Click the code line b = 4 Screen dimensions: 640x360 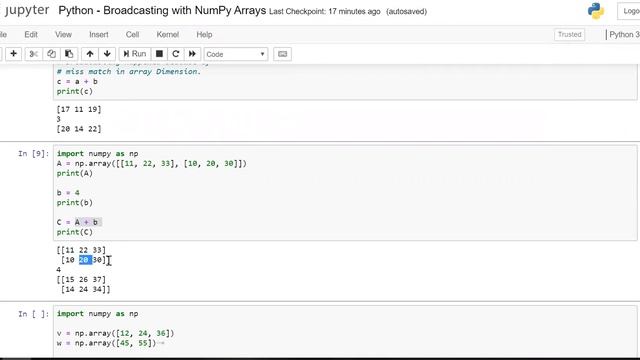click(68, 193)
